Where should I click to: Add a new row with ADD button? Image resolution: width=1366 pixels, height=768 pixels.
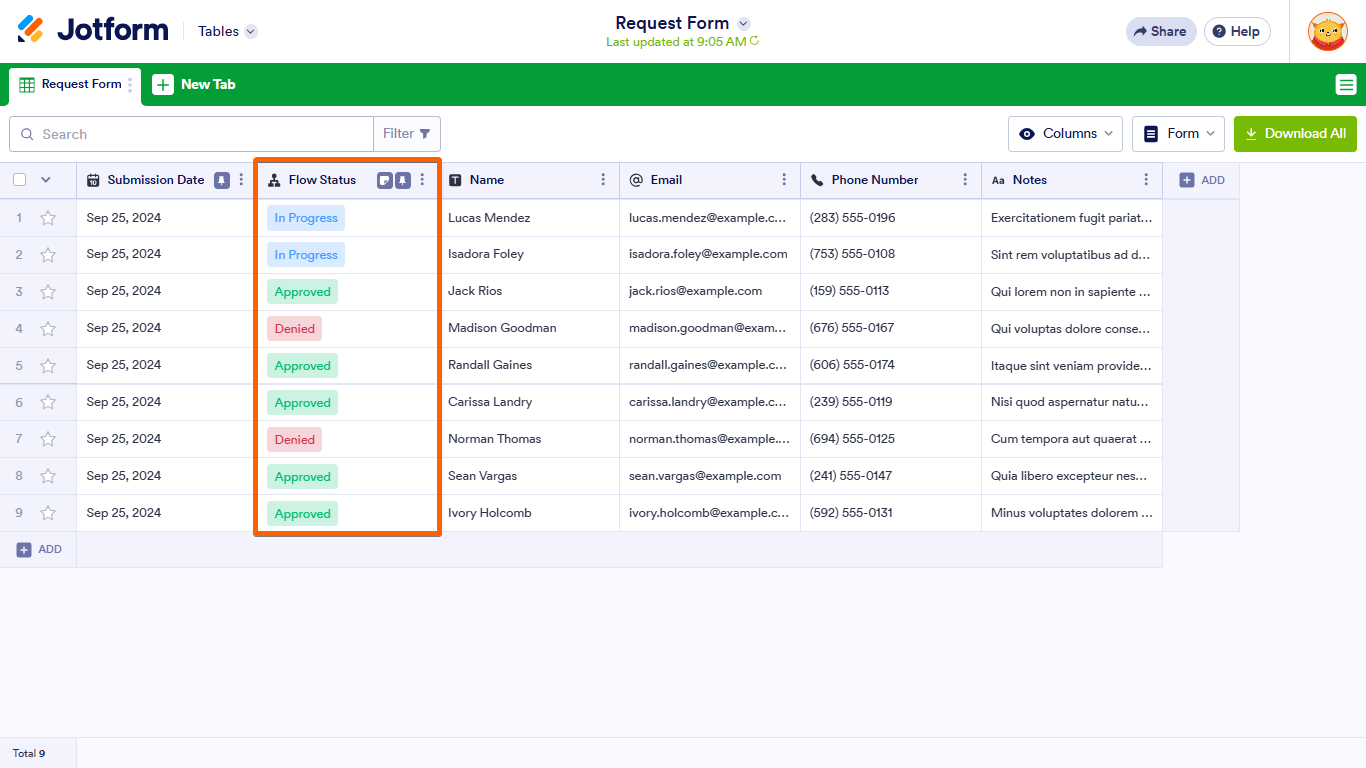[39, 549]
